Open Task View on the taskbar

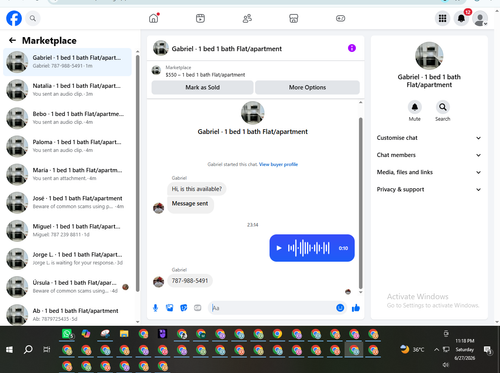click(x=47, y=349)
